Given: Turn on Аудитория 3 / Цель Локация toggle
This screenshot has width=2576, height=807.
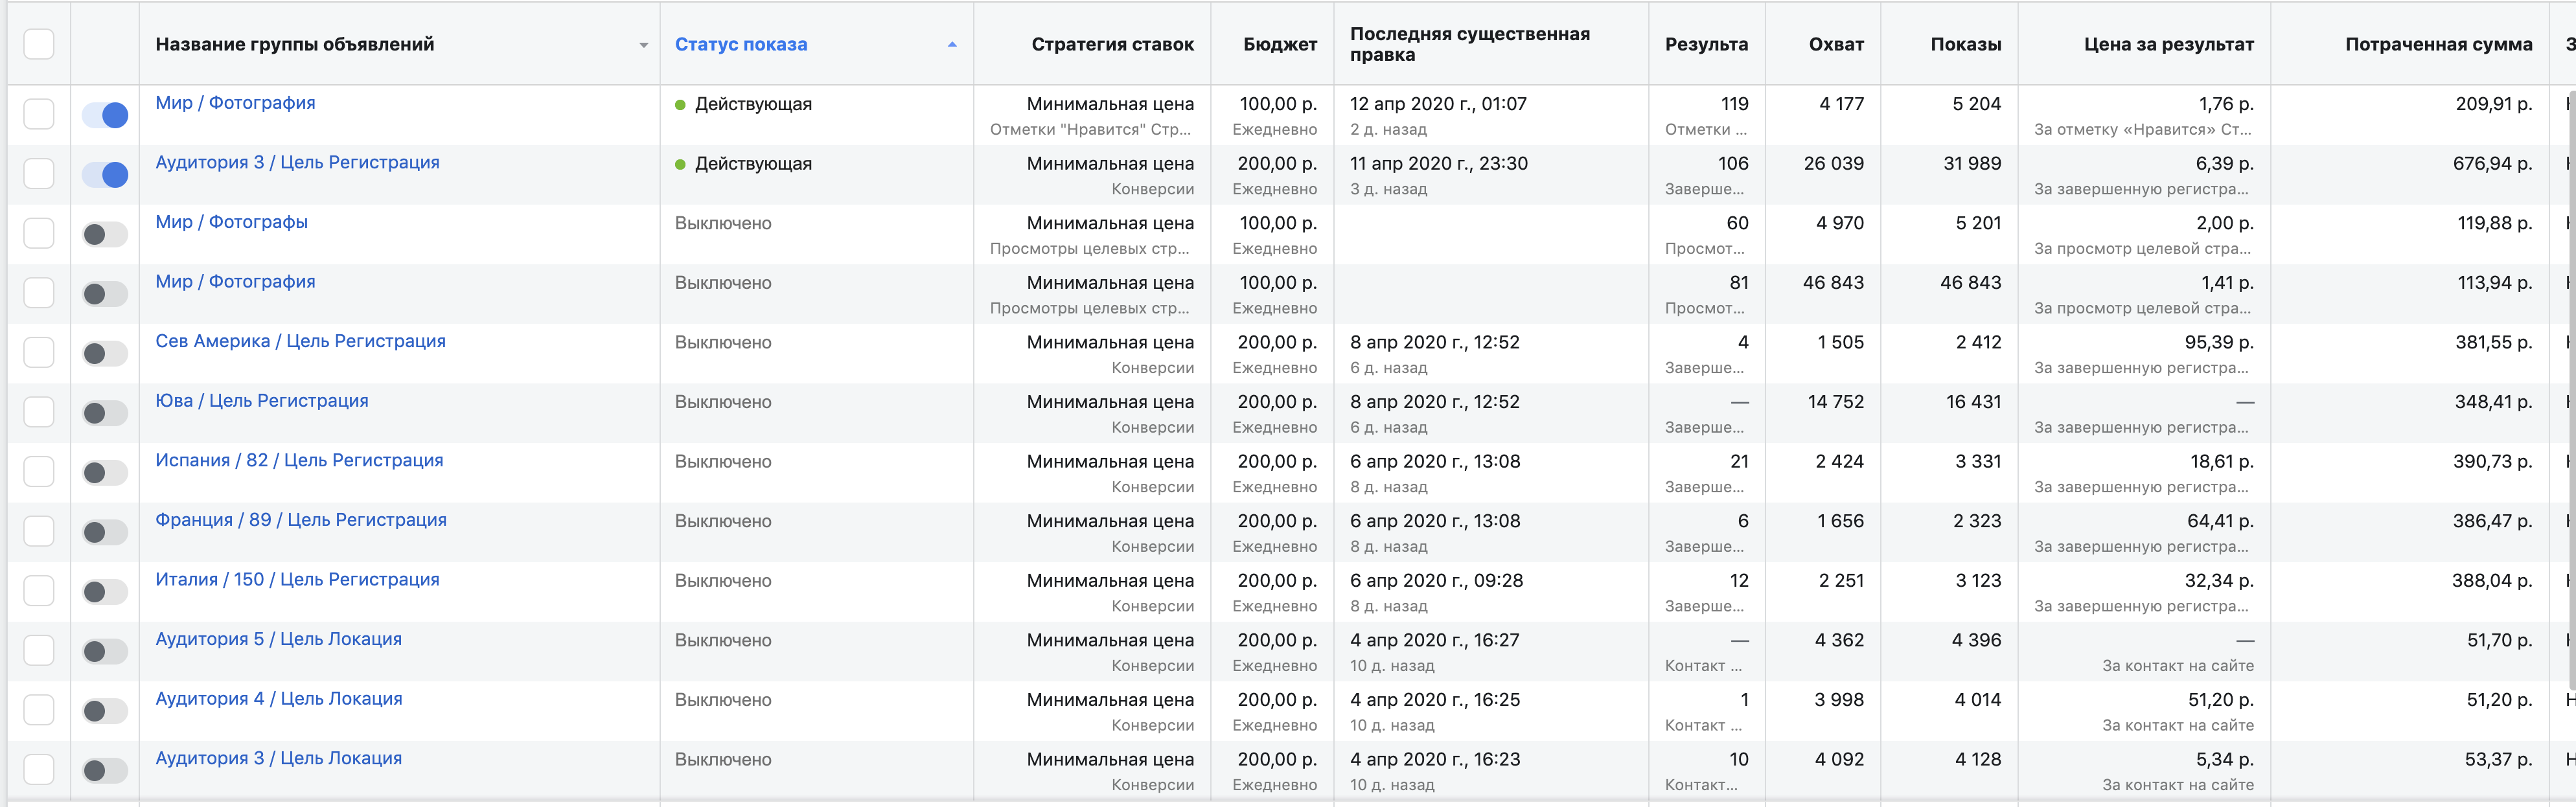Looking at the screenshot, I should [105, 770].
